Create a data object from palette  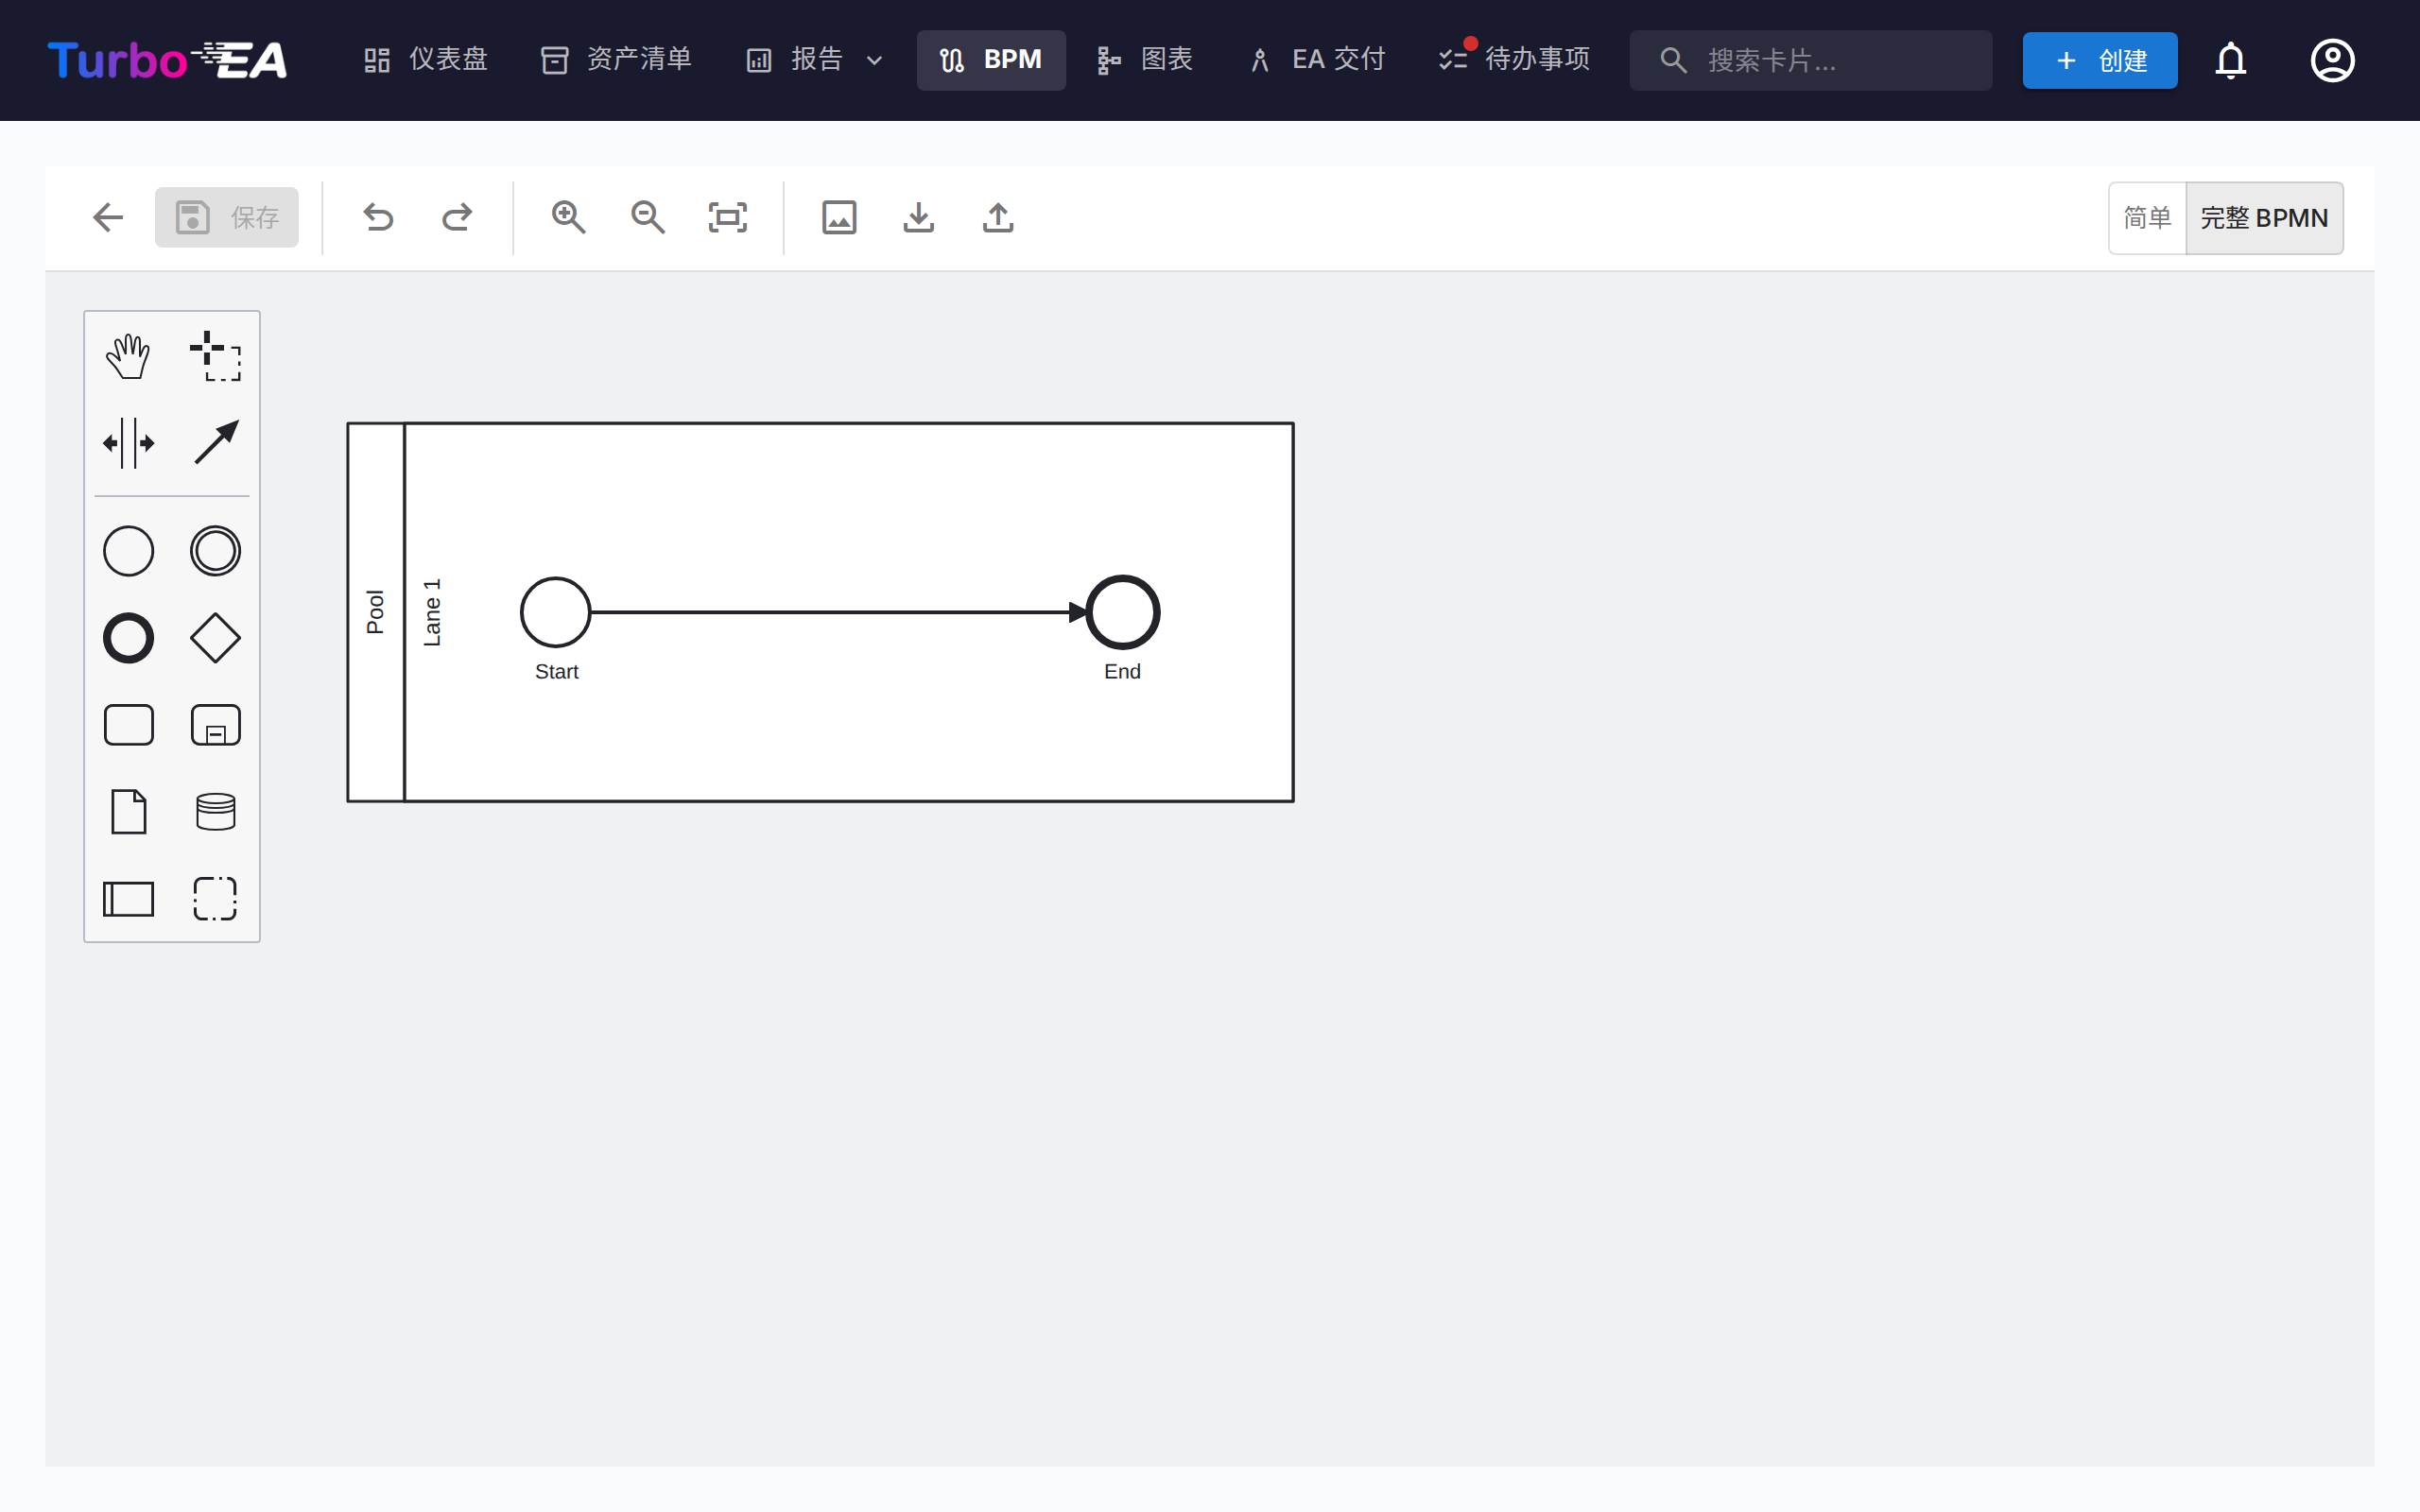[128, 812]
